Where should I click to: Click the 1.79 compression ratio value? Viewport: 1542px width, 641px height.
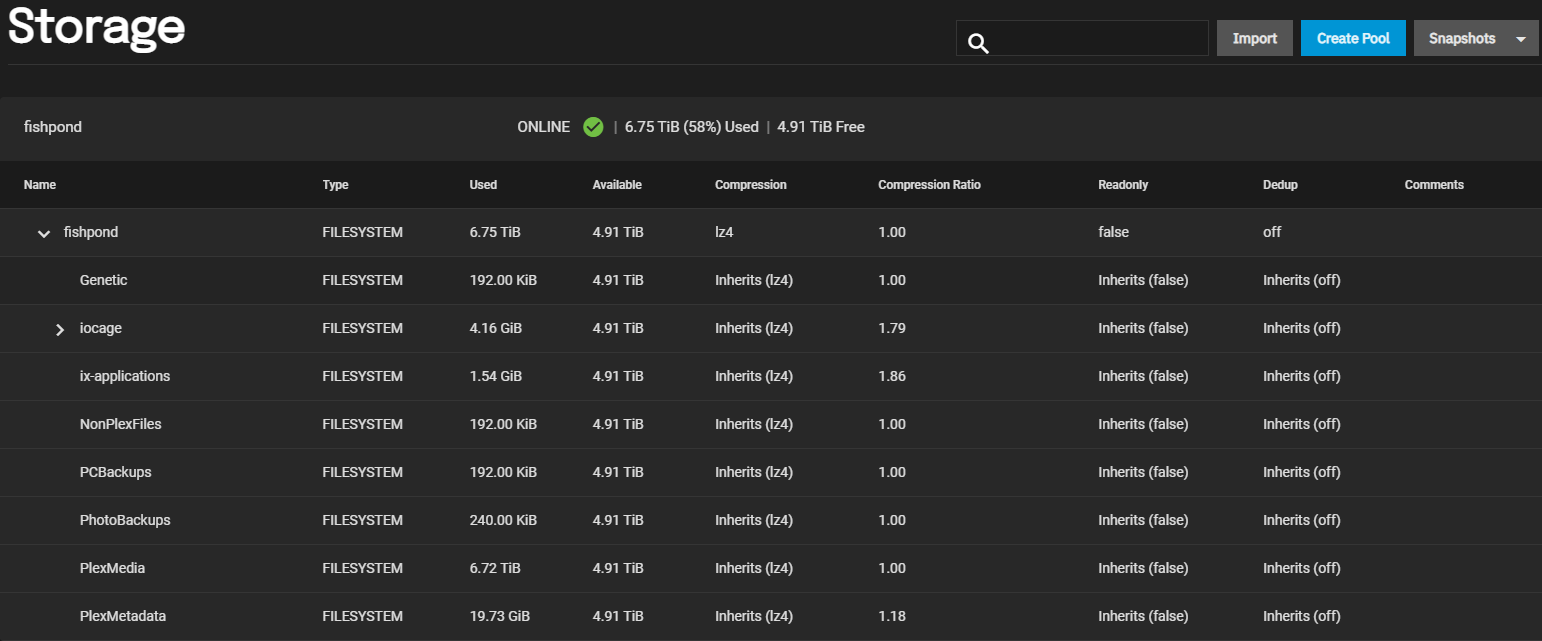coord(892,328)
